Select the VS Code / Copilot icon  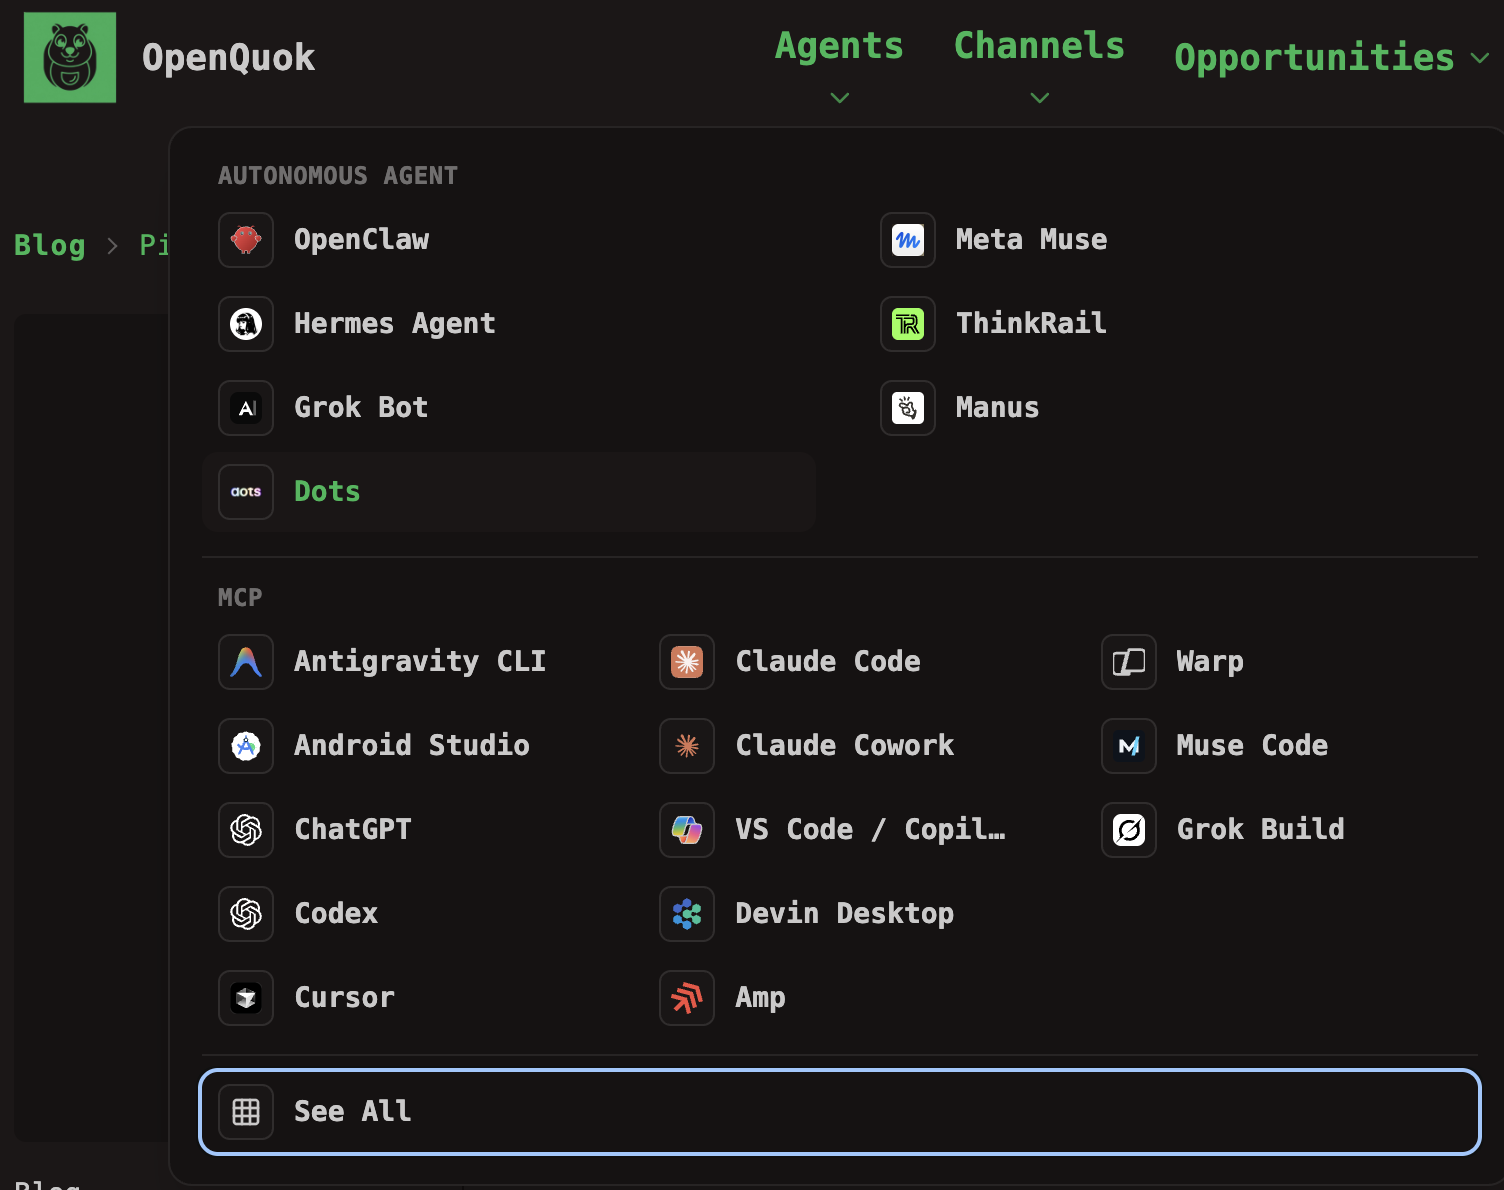tap(687, 830)
